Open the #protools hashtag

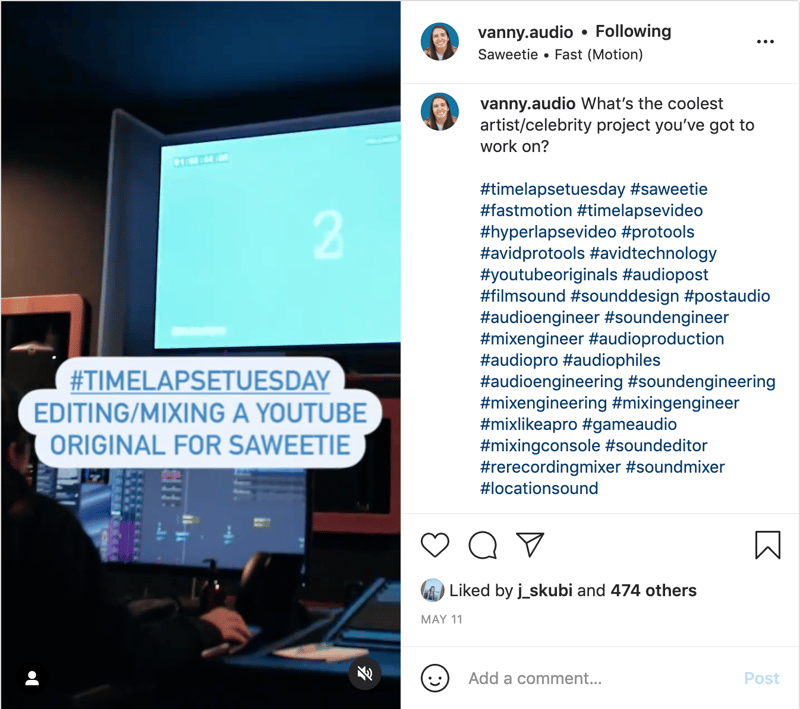tap(658, 232)
